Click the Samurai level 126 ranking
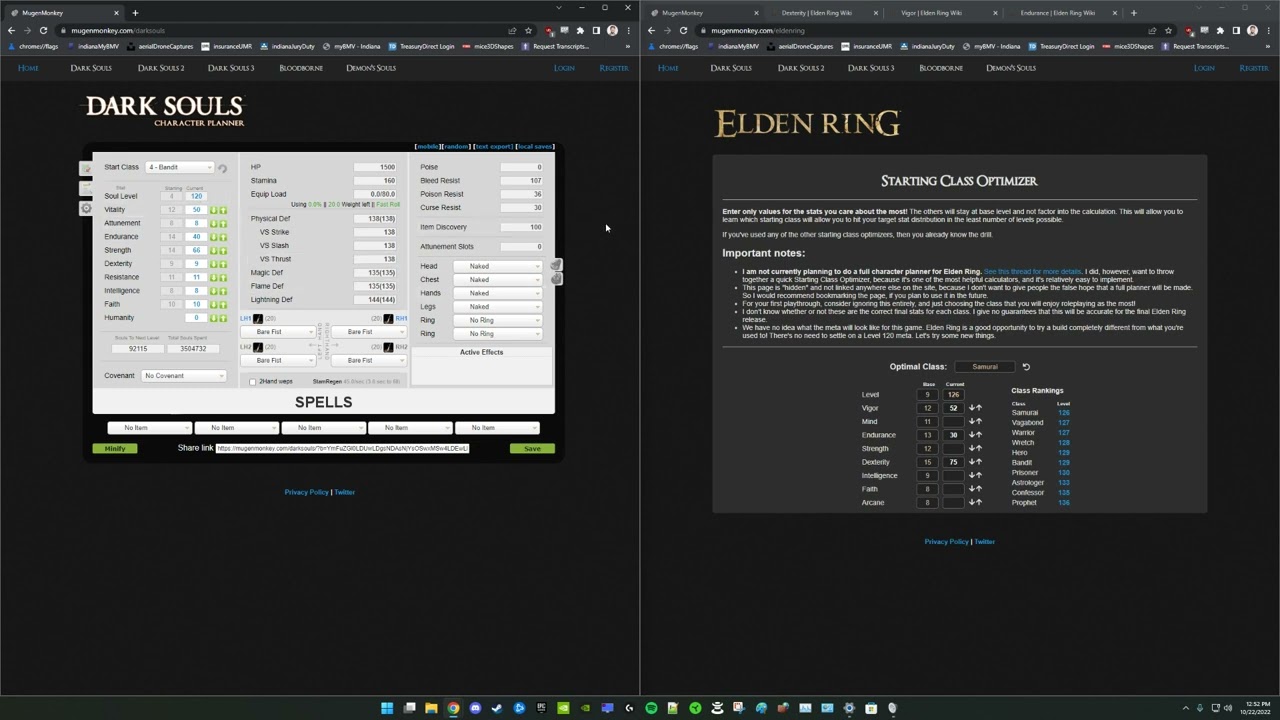This screenshot has height=720, width=1280. pos(1064,413)
